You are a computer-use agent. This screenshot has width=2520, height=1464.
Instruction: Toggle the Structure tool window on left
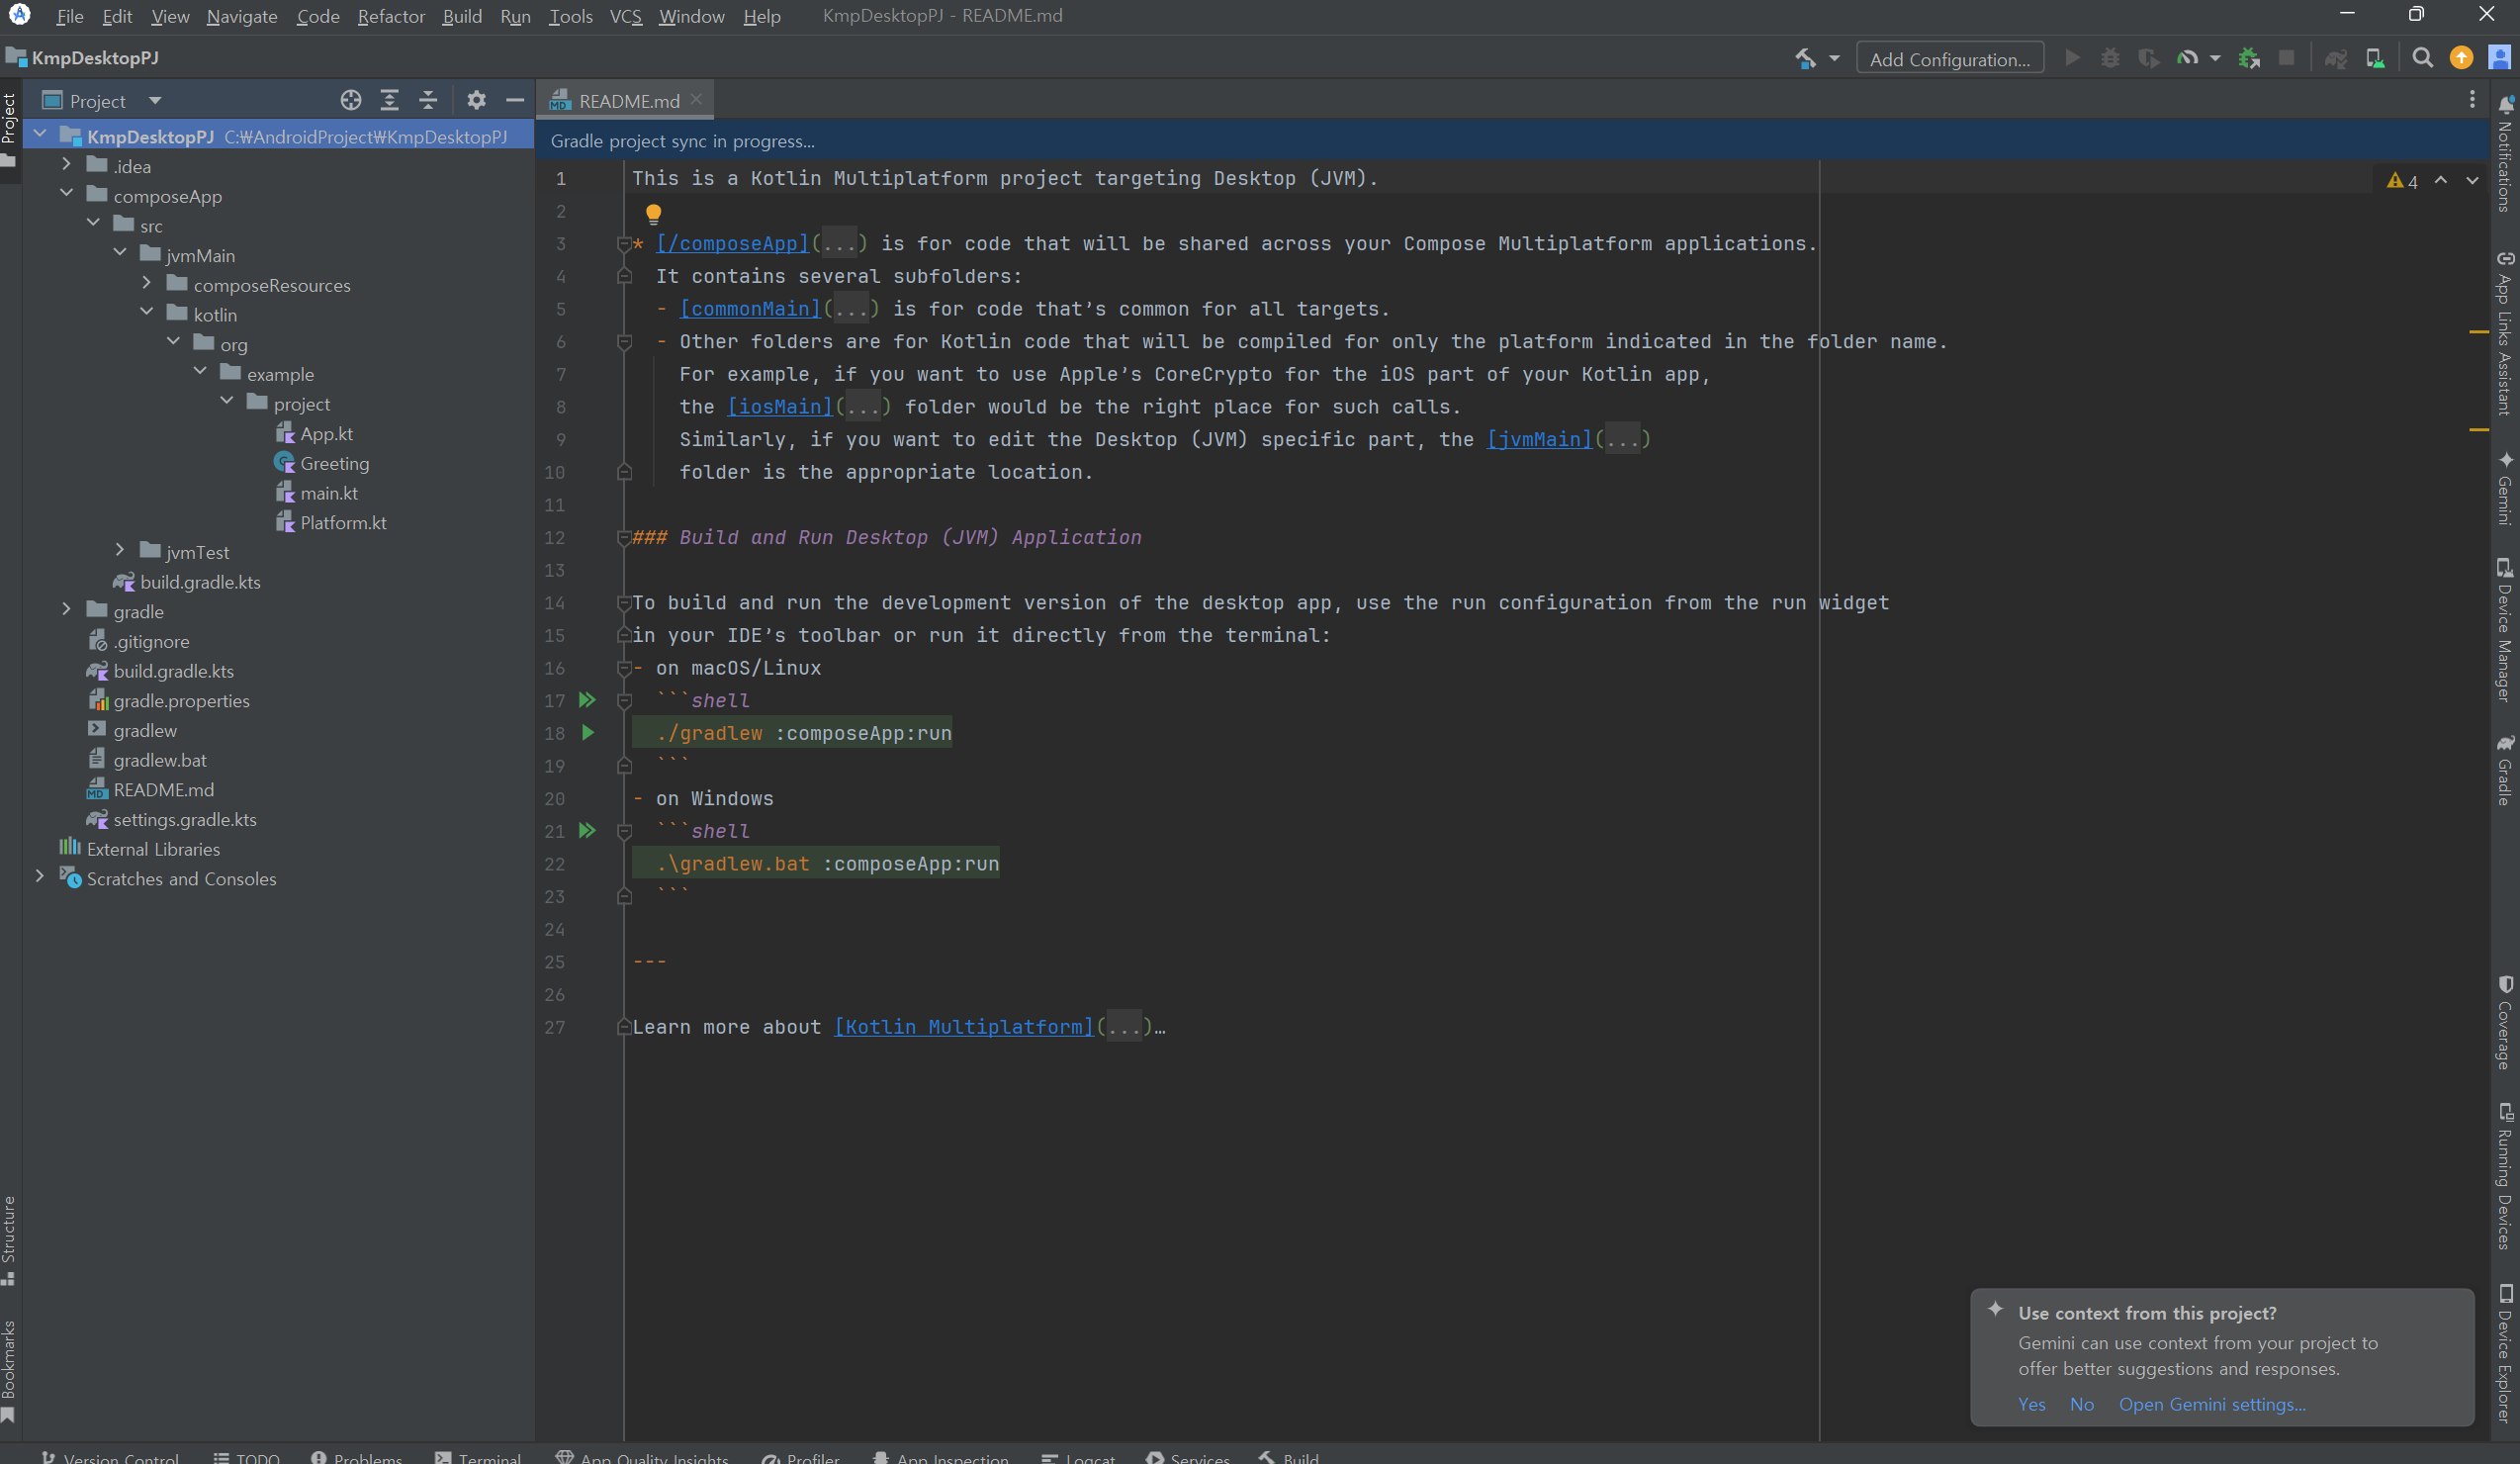[x=9, y=1238]
